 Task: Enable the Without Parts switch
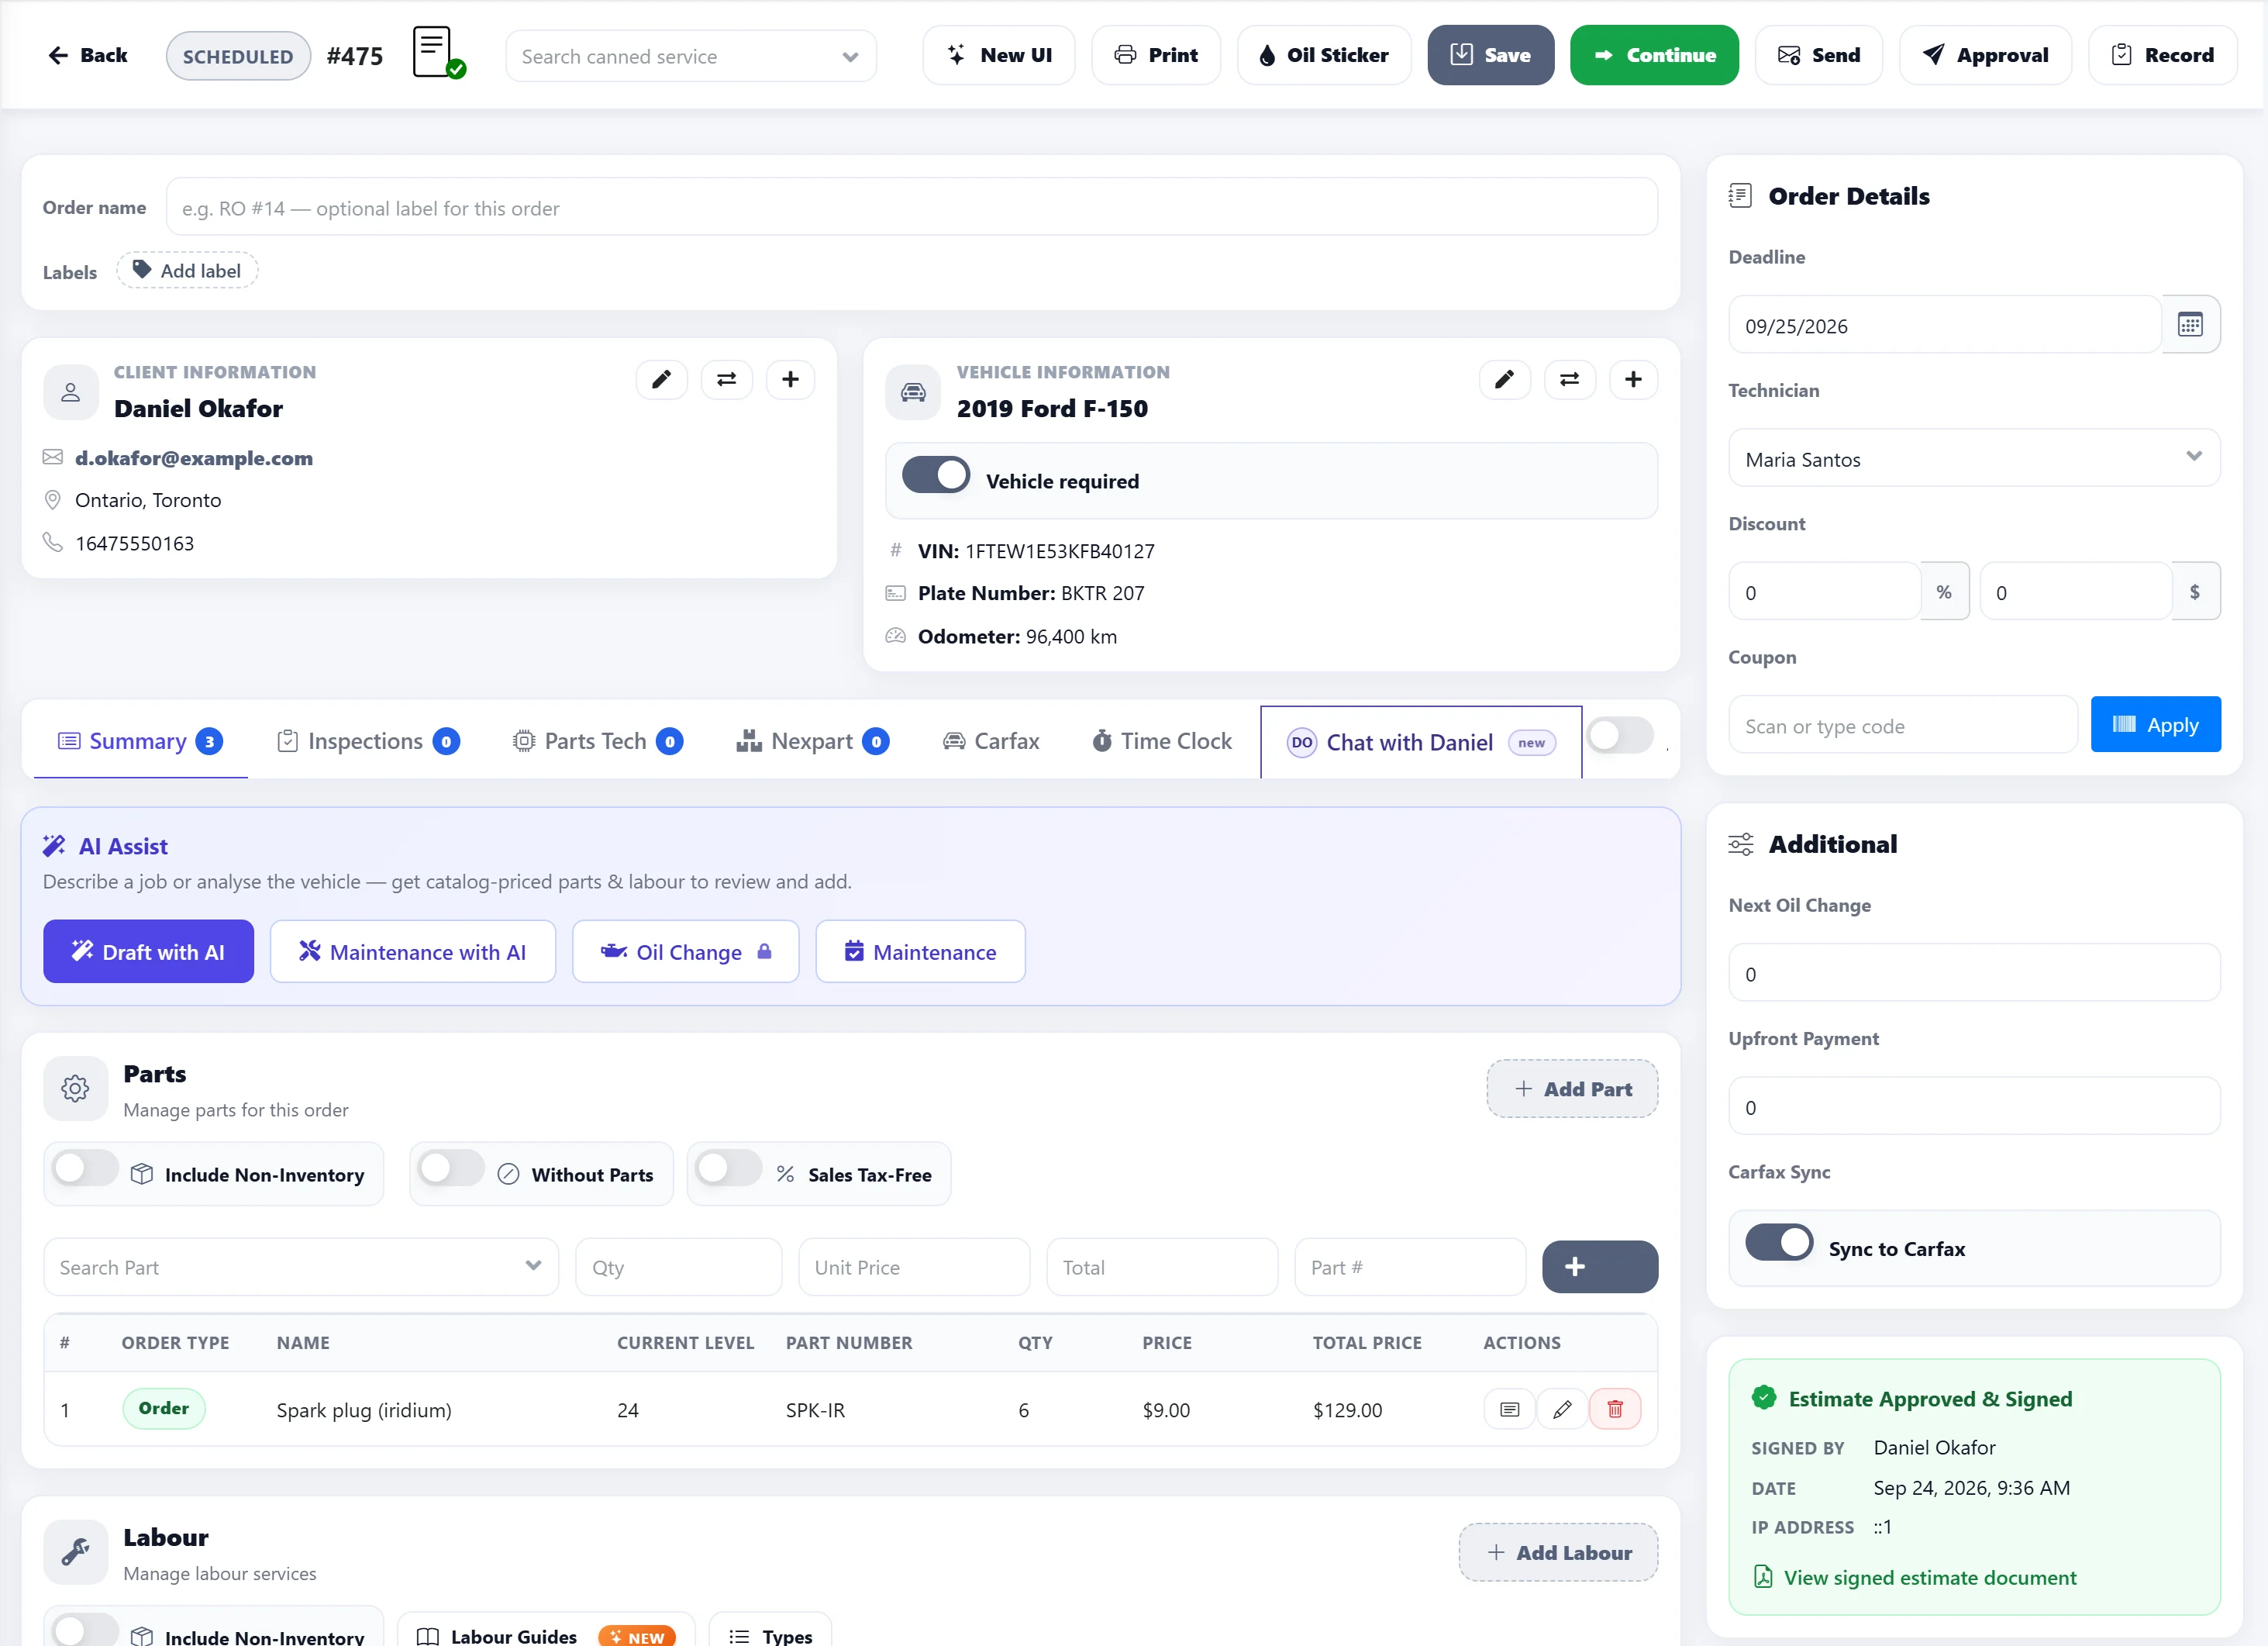tap(451, 1168)
